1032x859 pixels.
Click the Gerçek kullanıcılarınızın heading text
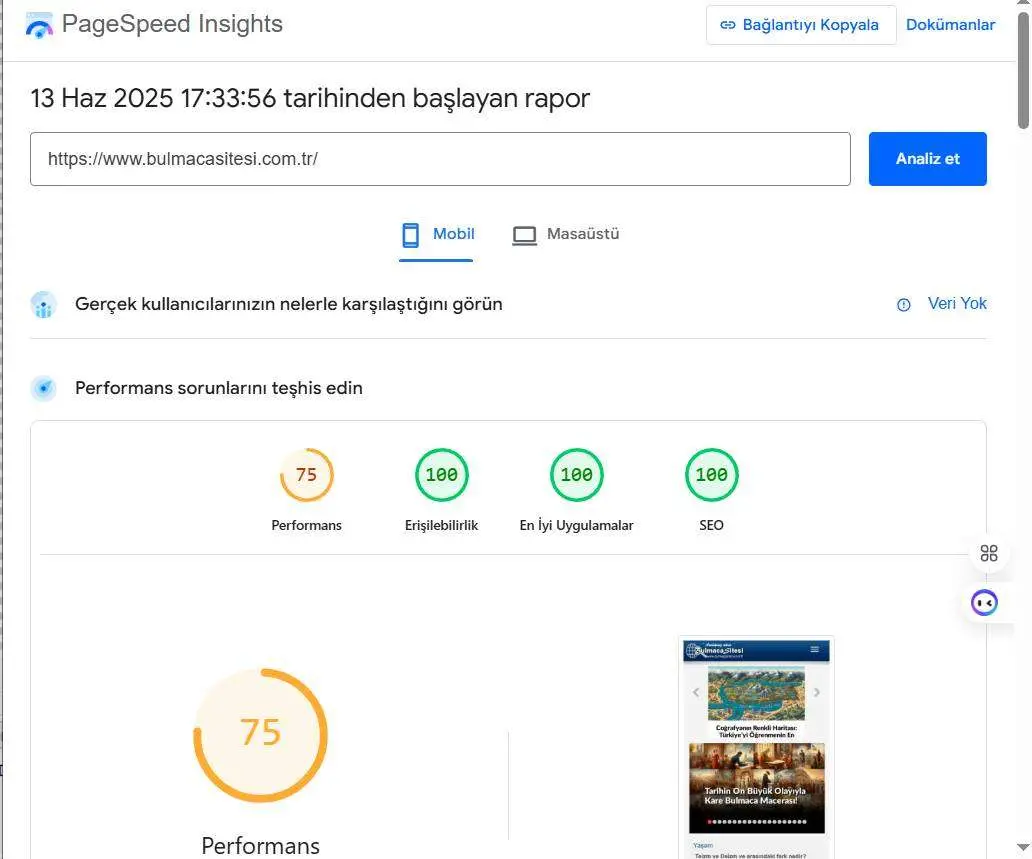(x=289, y=304)
